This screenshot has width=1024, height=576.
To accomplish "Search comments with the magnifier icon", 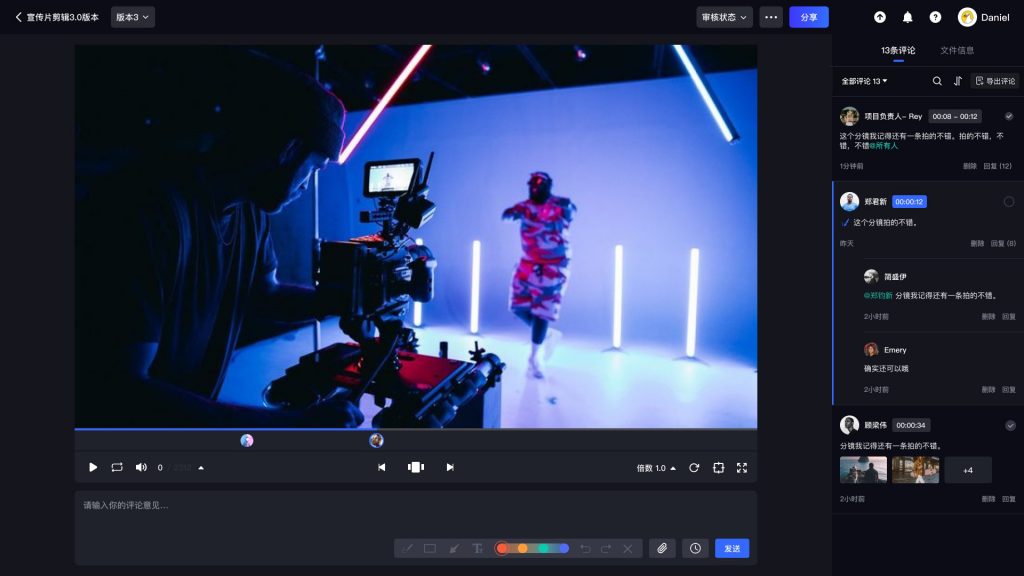I will pyautogui.click(x=937, y=81).
